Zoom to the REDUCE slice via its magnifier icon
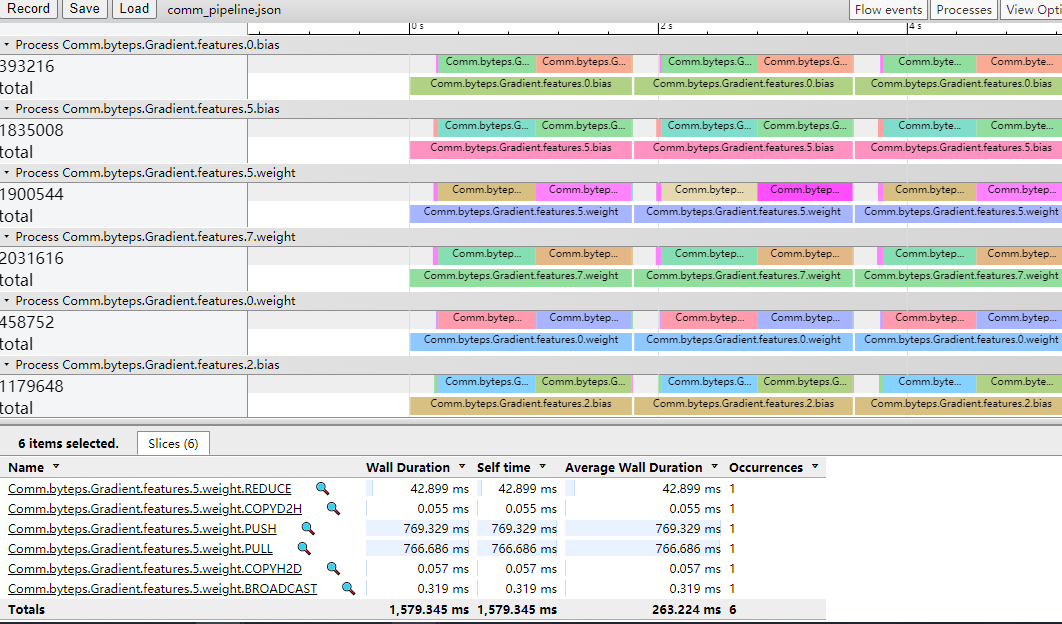The height and width of the screenshot is (624, 1062). (x=323, y=489)
